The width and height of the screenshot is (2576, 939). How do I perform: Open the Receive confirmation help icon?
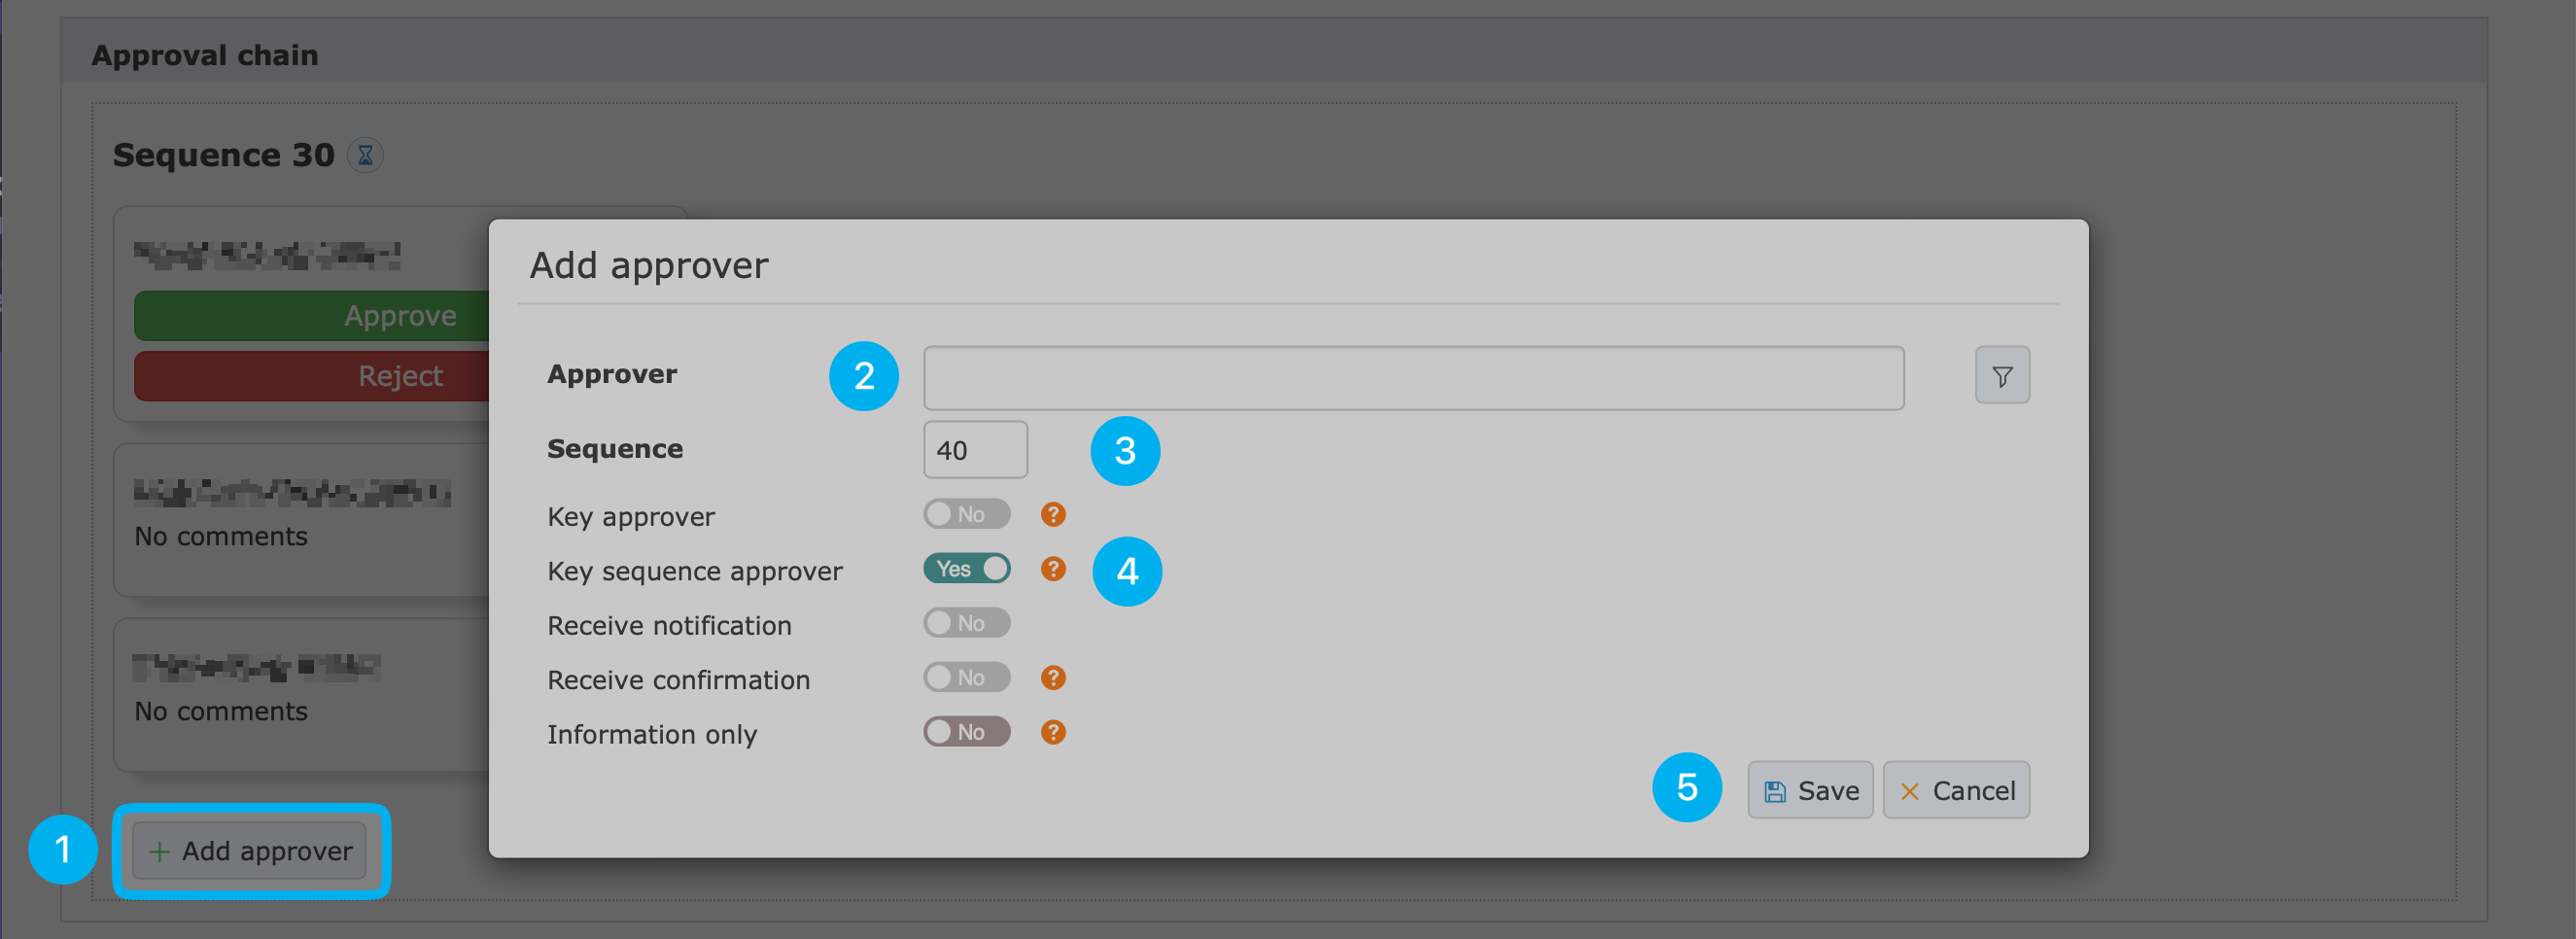(1052, 678)
